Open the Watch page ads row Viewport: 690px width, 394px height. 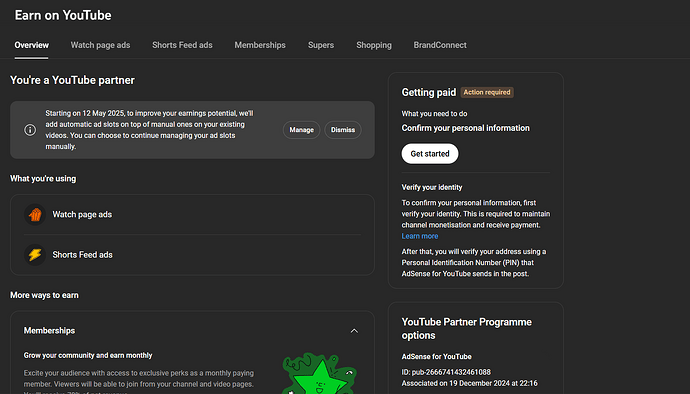tap(192, 215)
